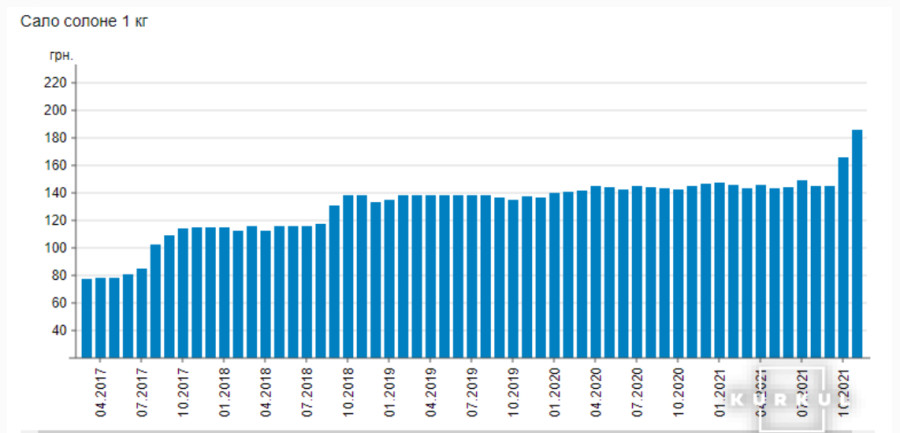Click the chart title "Сало солоне 1 кг"
The width and height of the screenshot is (900, 433).
(x=84, y=21)
